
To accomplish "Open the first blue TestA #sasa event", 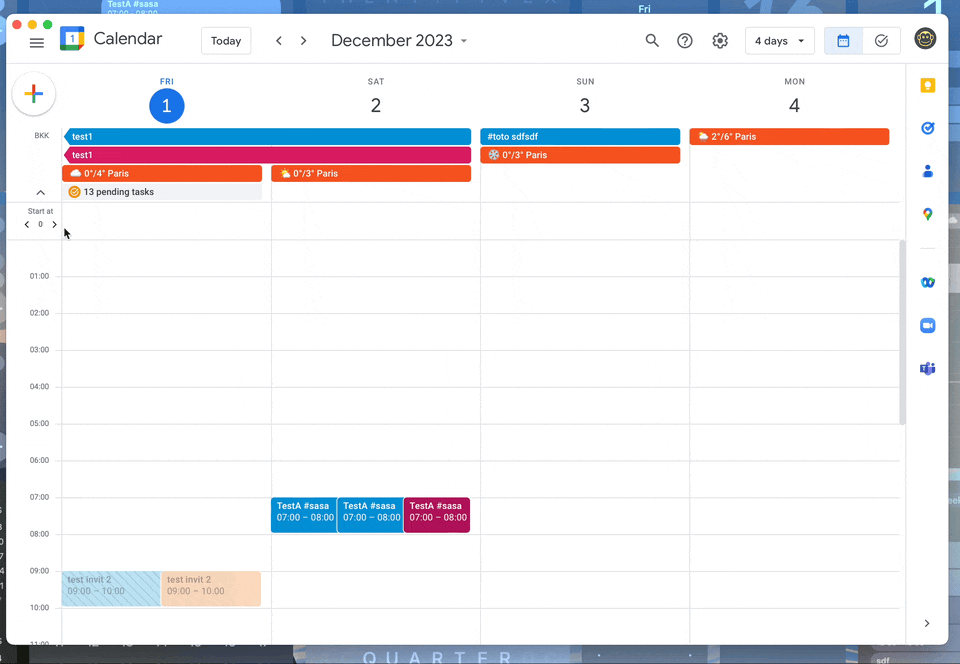I will pyautogui.click(x=304, y=515).
